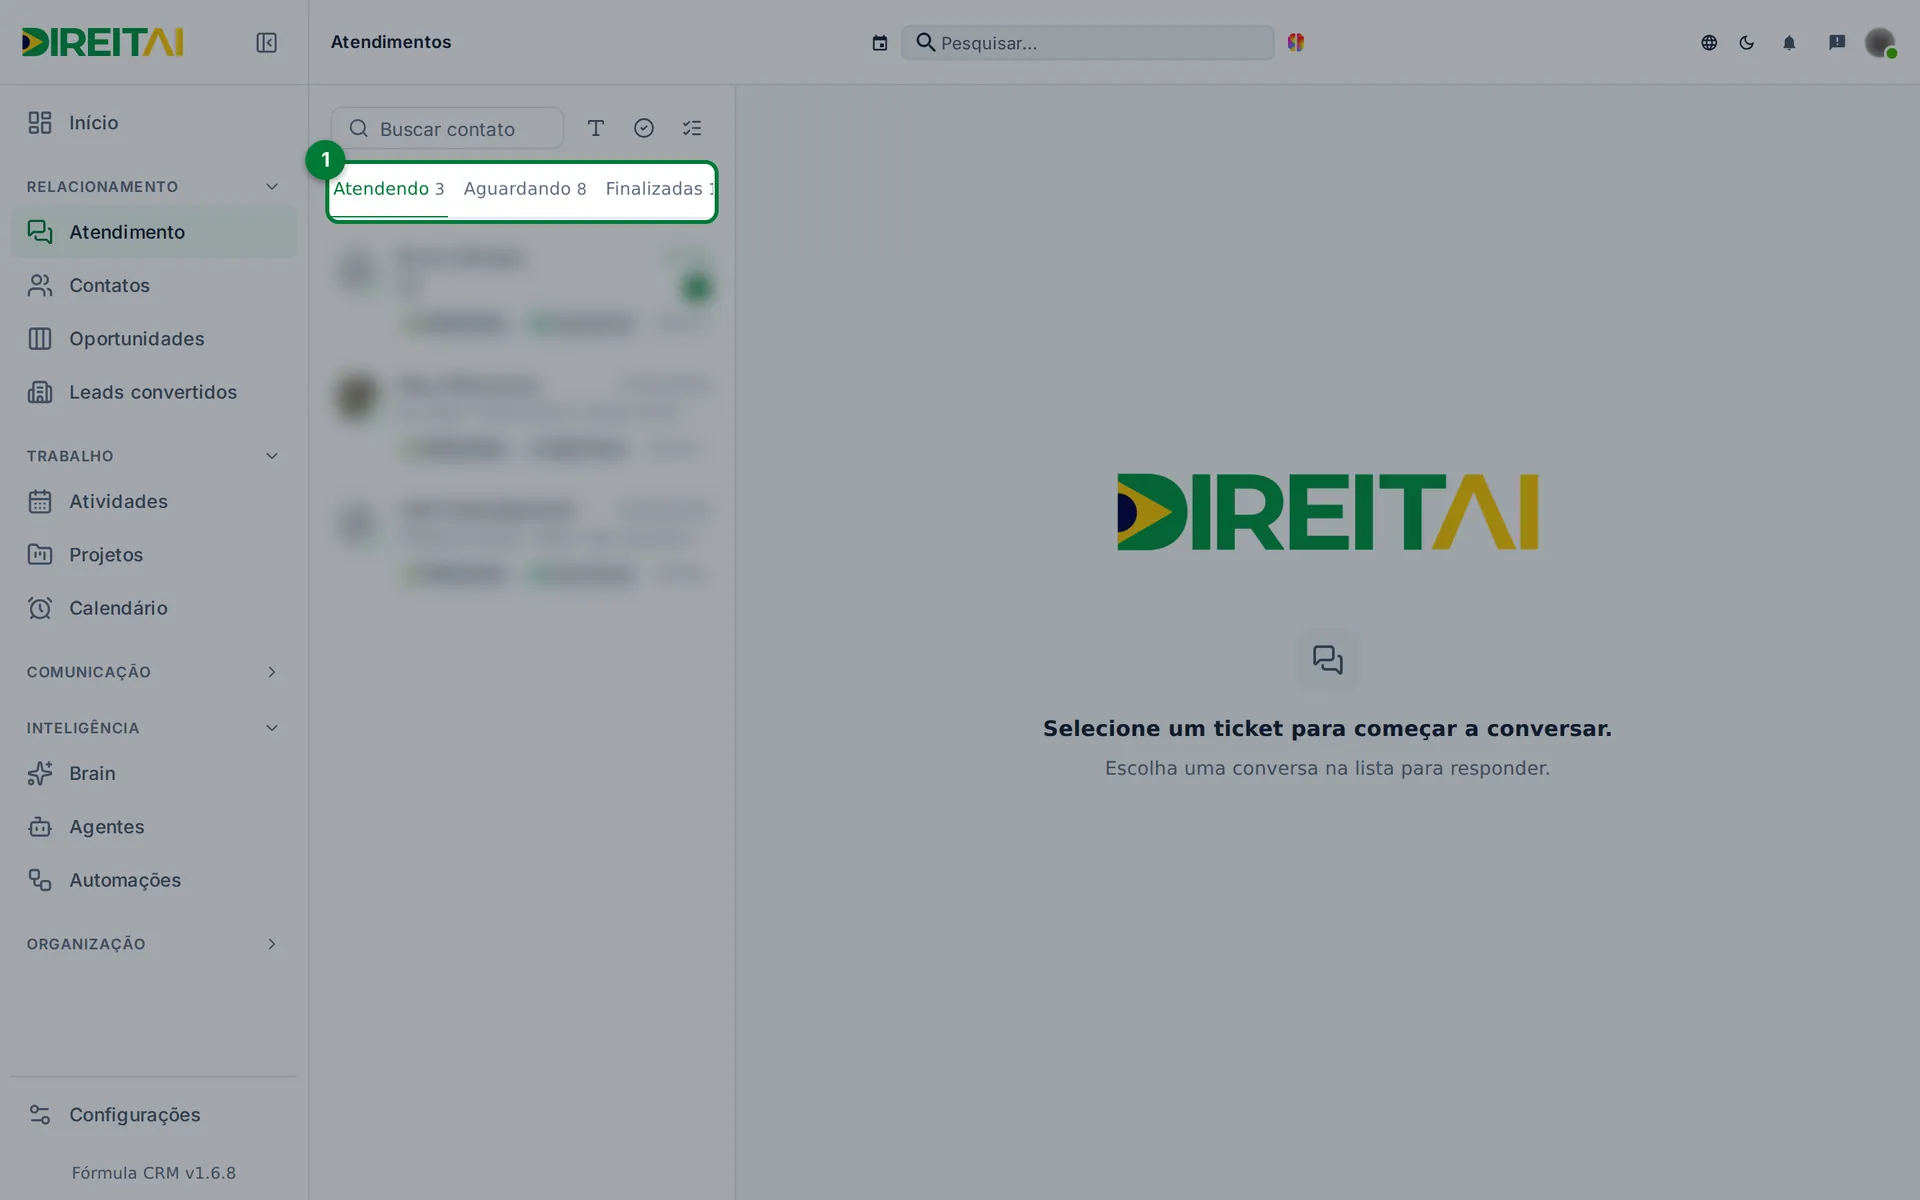Click Fórmula CRM v1.6.8 version text
The height and width of the screenshot is (1200, 1920).
click(x=154, y=1173)
